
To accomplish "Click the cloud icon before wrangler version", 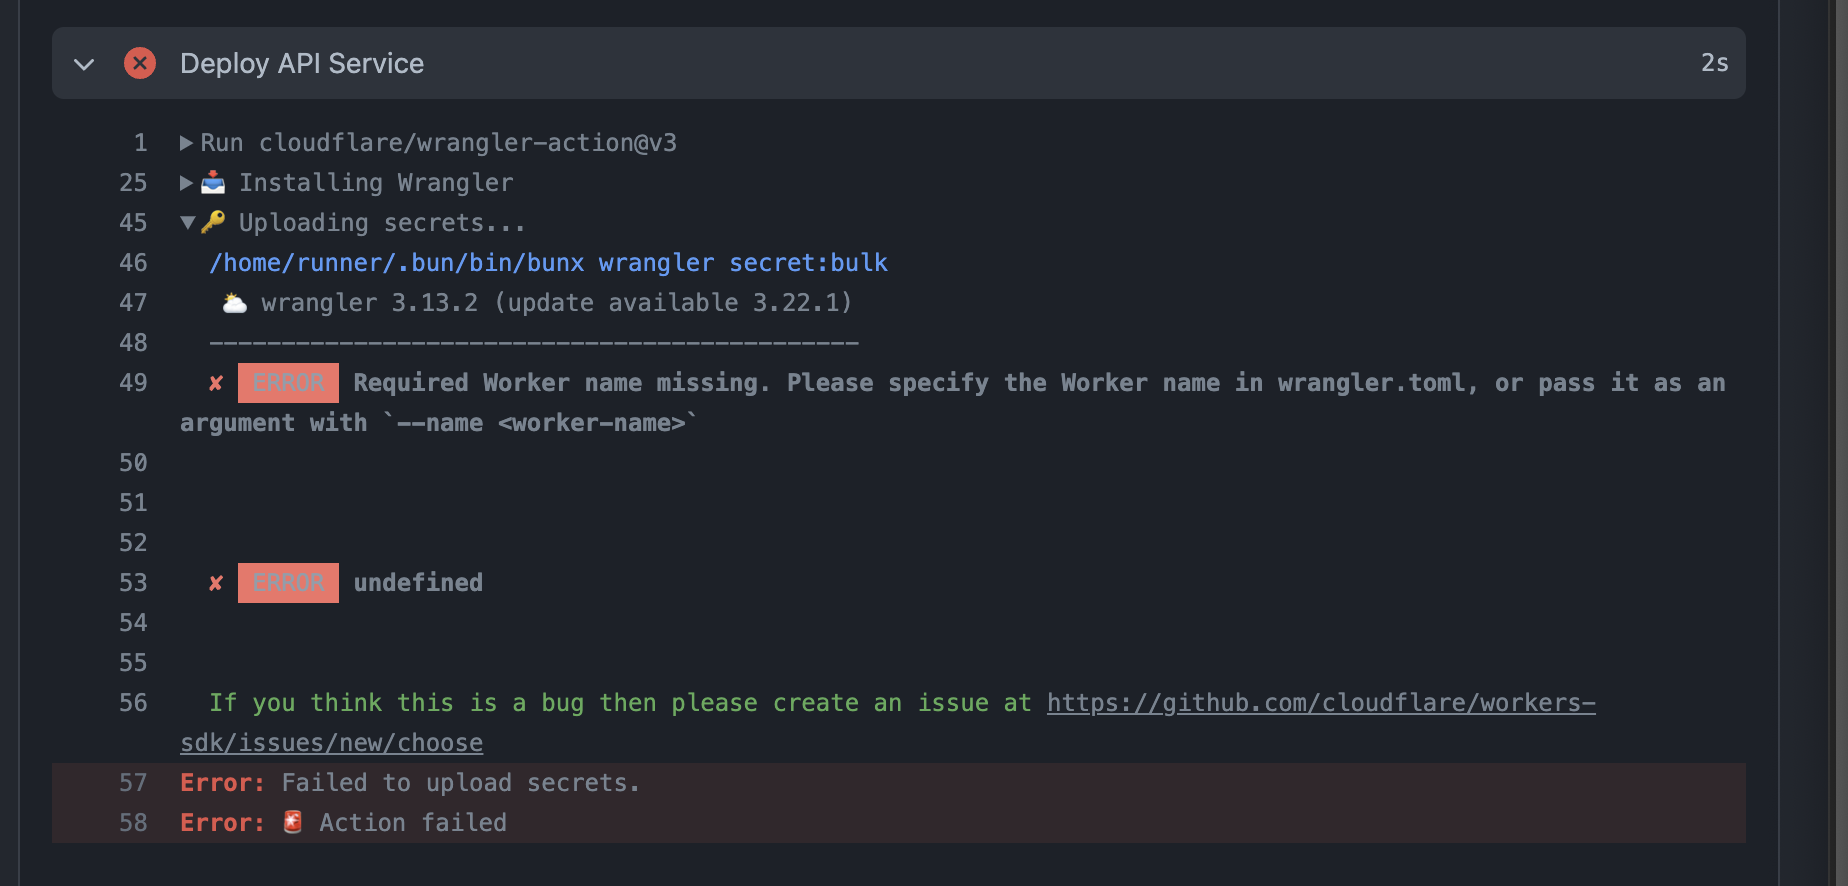I will coord(234,303).
